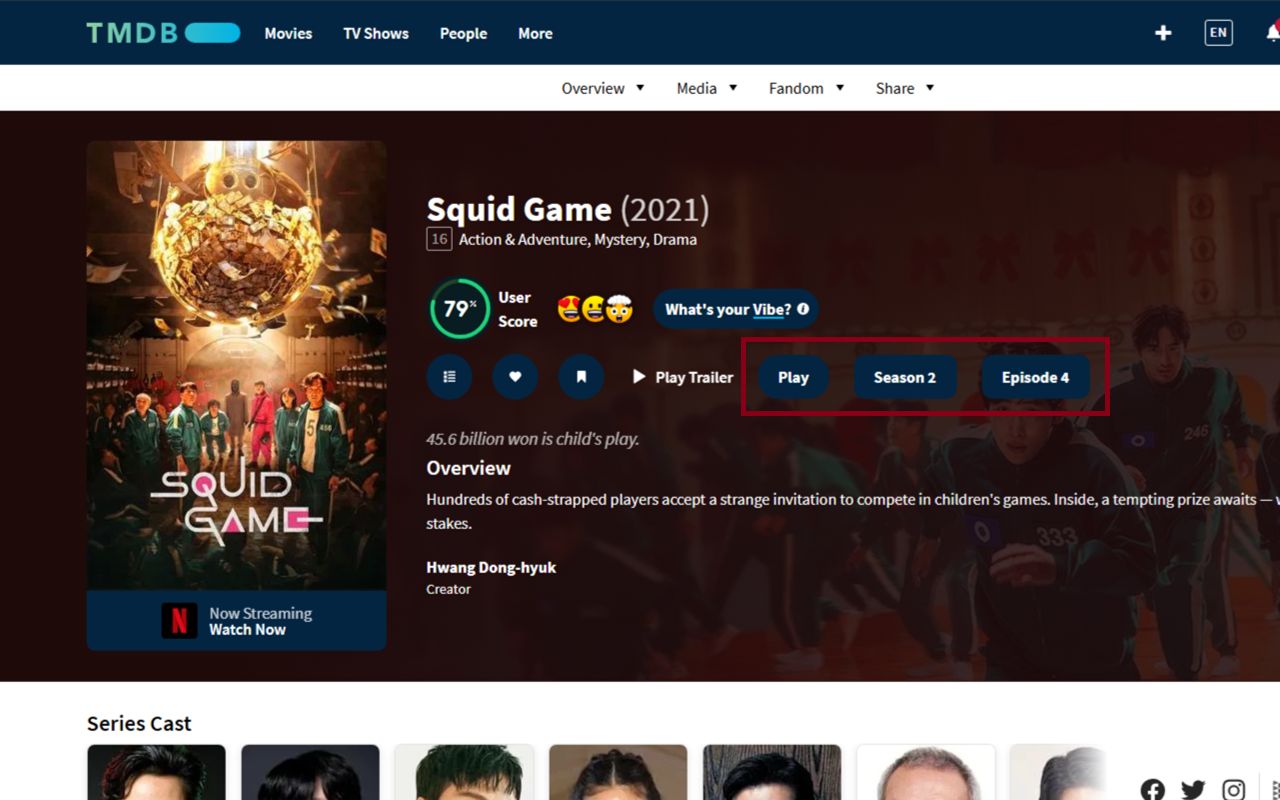Screen dimensions: 1280x800
Task: Expand the Overview dropdown menu
Action: [603, 88]
